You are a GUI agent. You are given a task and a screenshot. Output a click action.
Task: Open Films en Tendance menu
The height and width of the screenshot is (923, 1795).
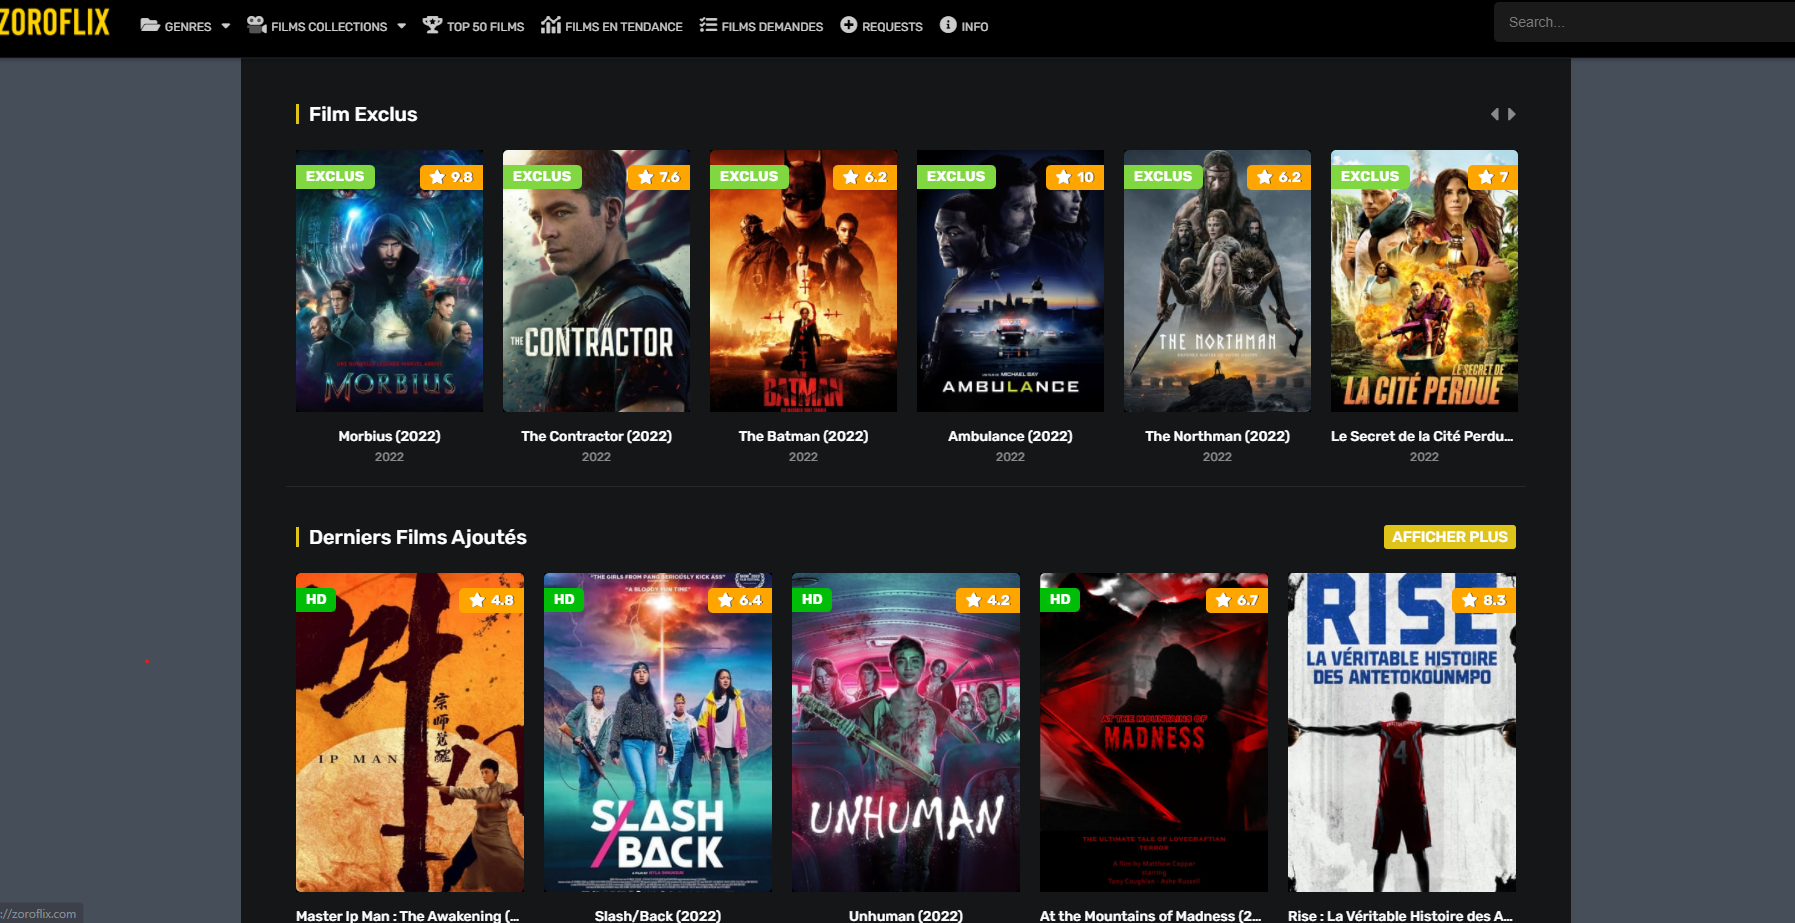click(x=623, y=27)
